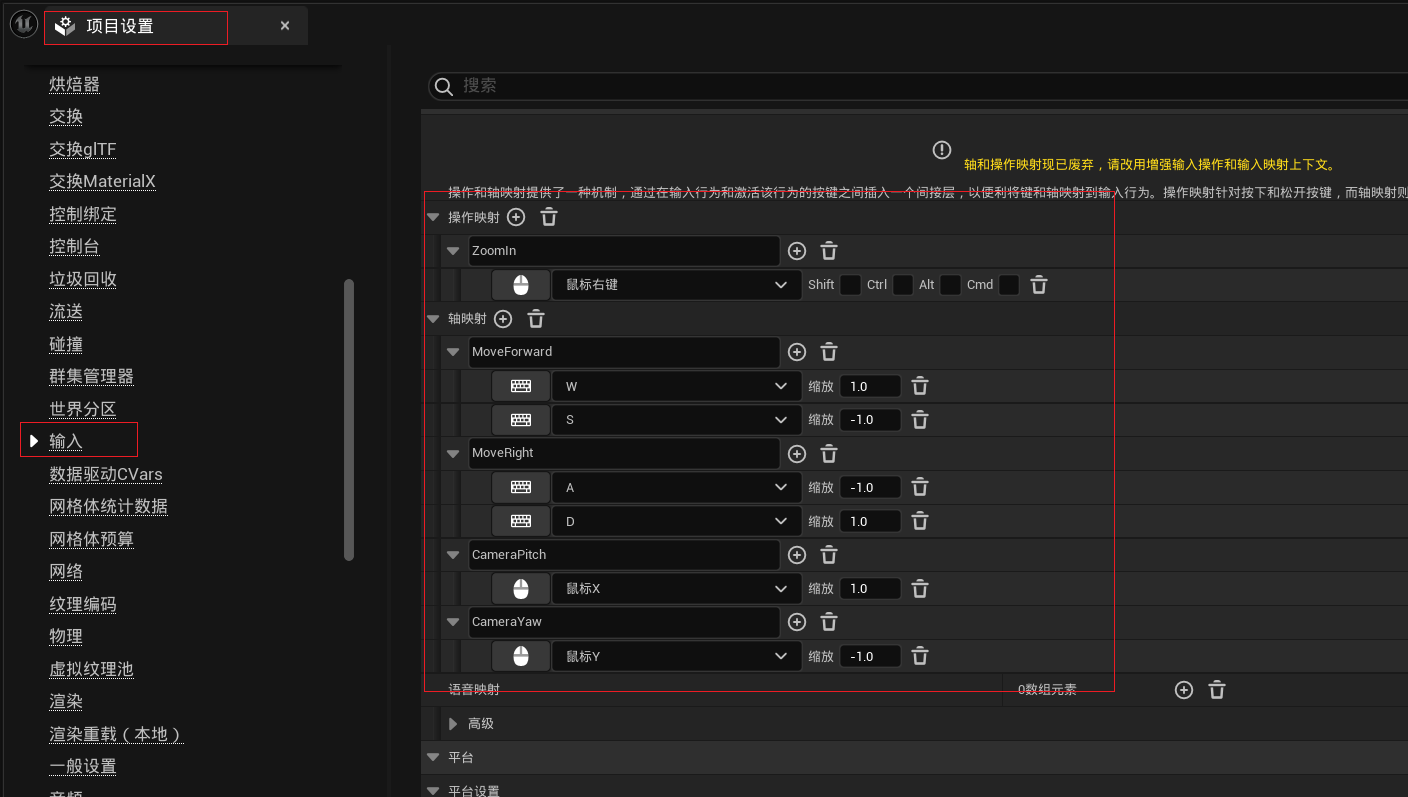This screenshot has width=1408, height=797.
Task: Click the keyboard icon for the W binding
Action: (x=520, y=385)
